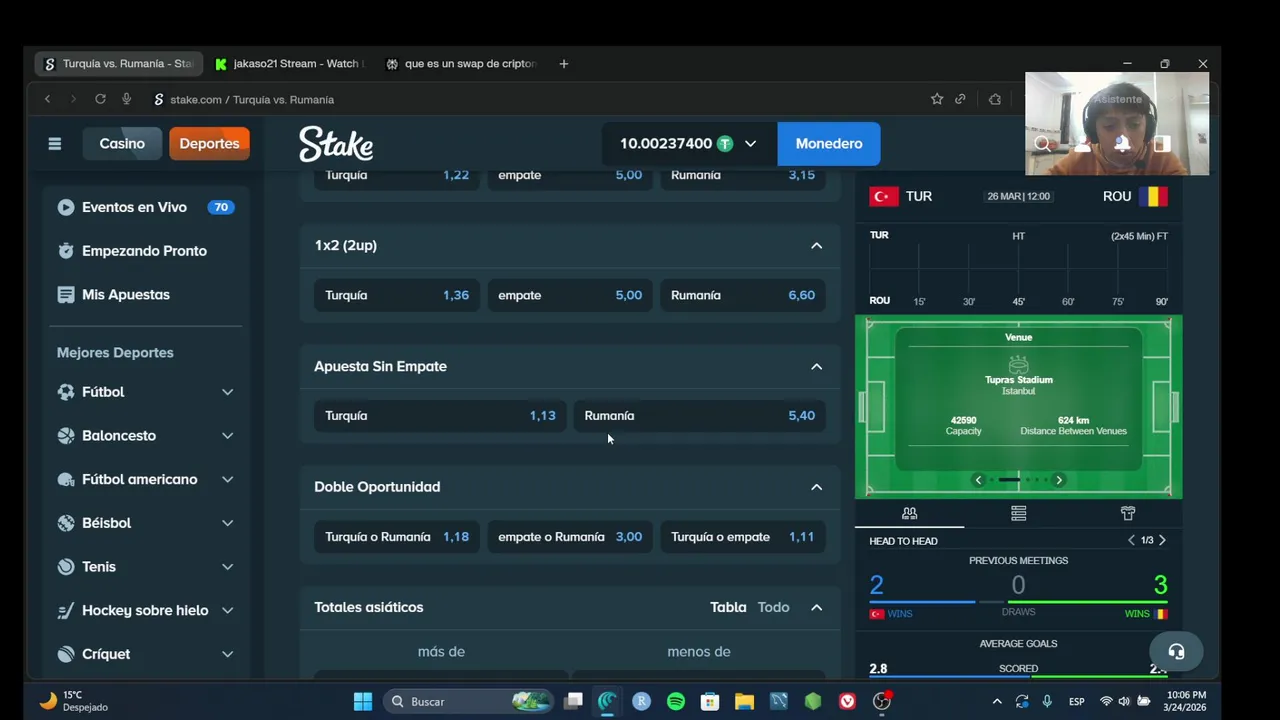Go to previous head-to-head page
Screen dimensions: 1280x720
click(1131, 540)
